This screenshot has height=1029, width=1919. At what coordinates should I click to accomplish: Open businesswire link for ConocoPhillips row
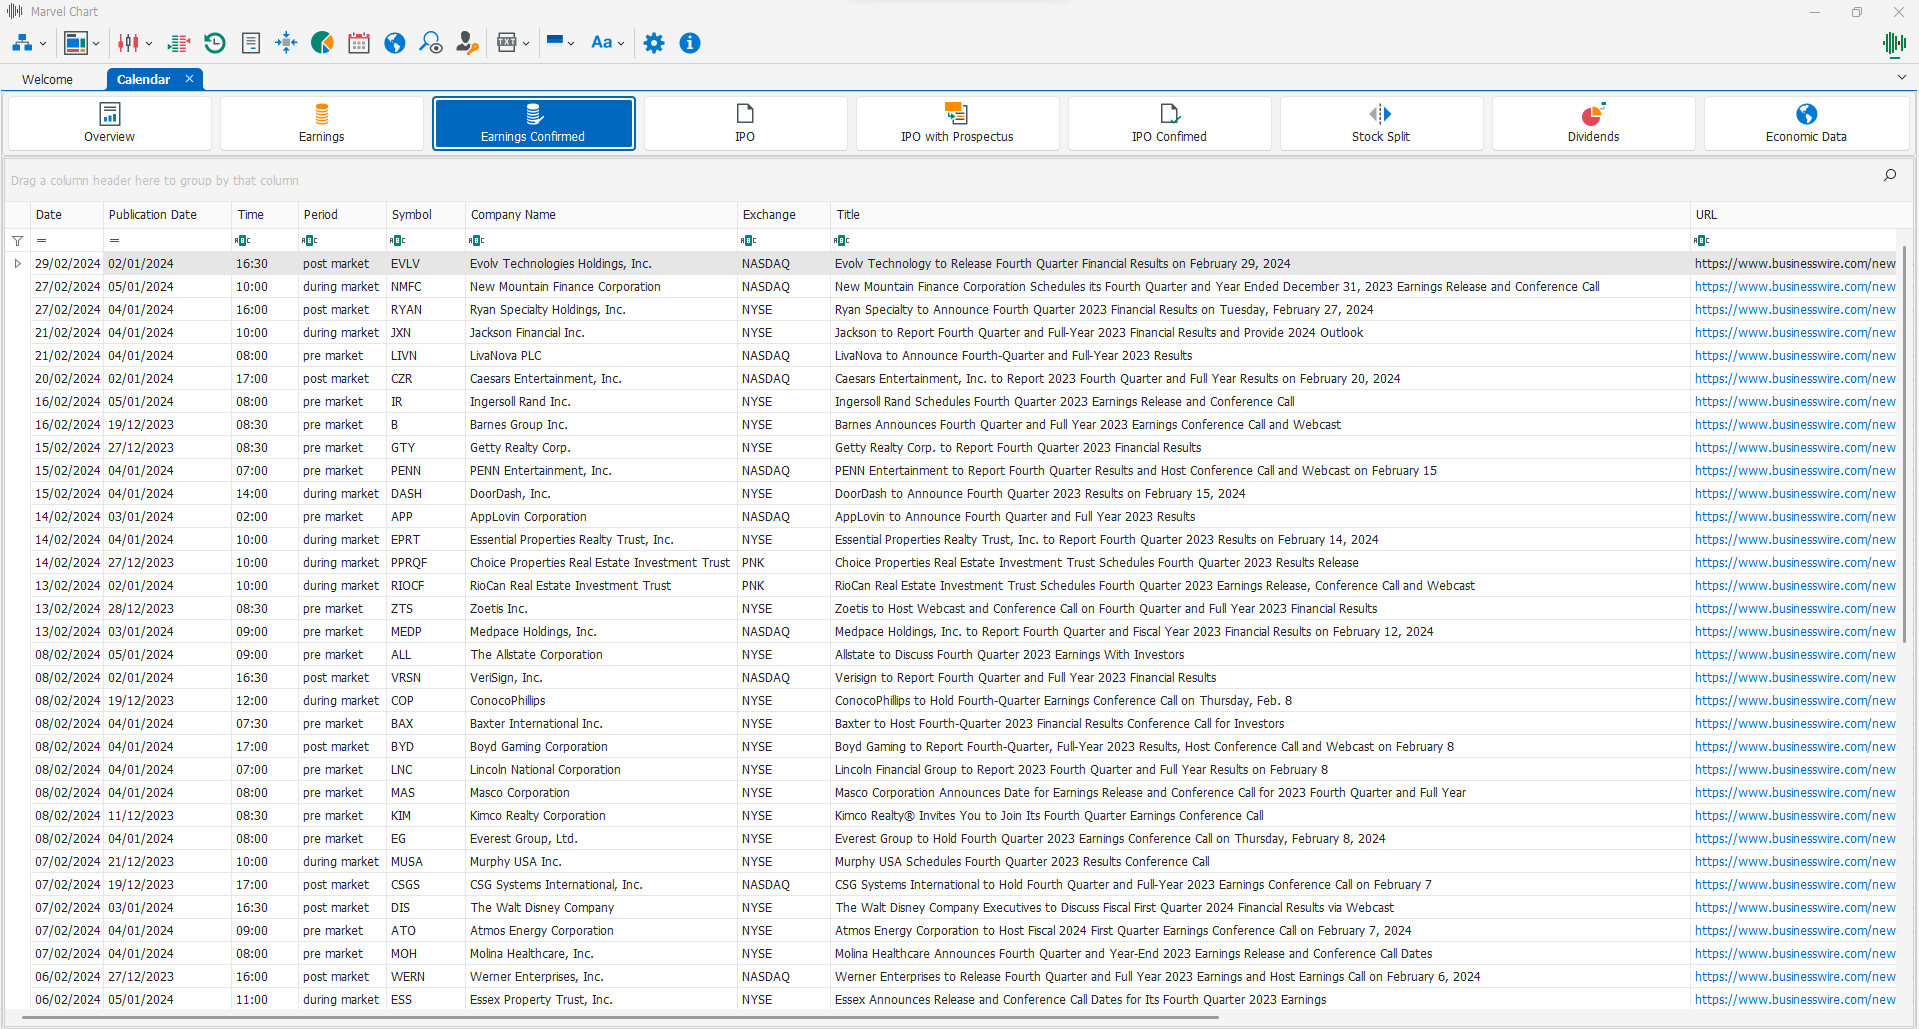(x=1795, y=701)
